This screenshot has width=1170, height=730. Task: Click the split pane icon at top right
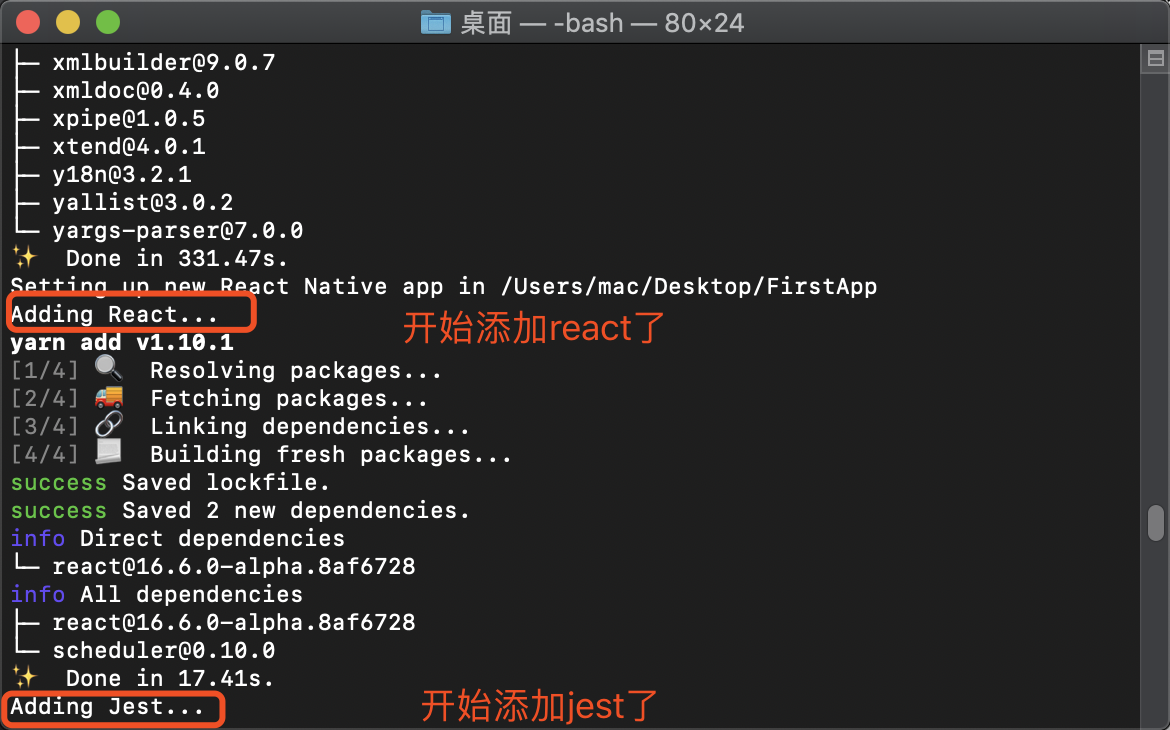(1155, 58)
